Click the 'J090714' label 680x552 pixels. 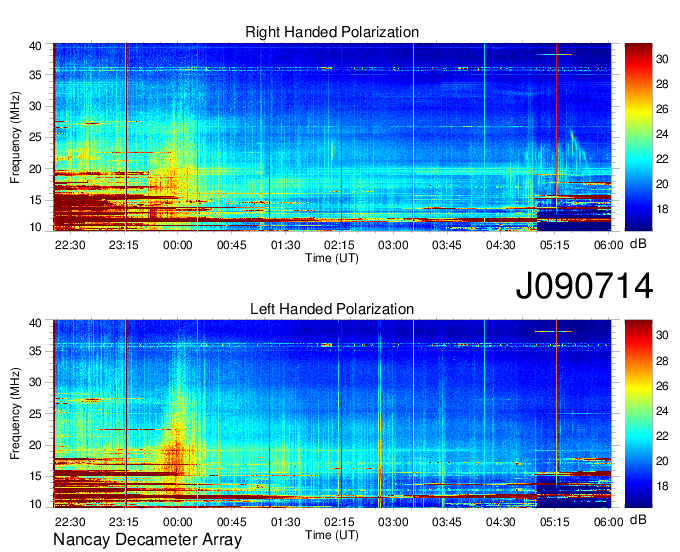[x=584, y=285]
